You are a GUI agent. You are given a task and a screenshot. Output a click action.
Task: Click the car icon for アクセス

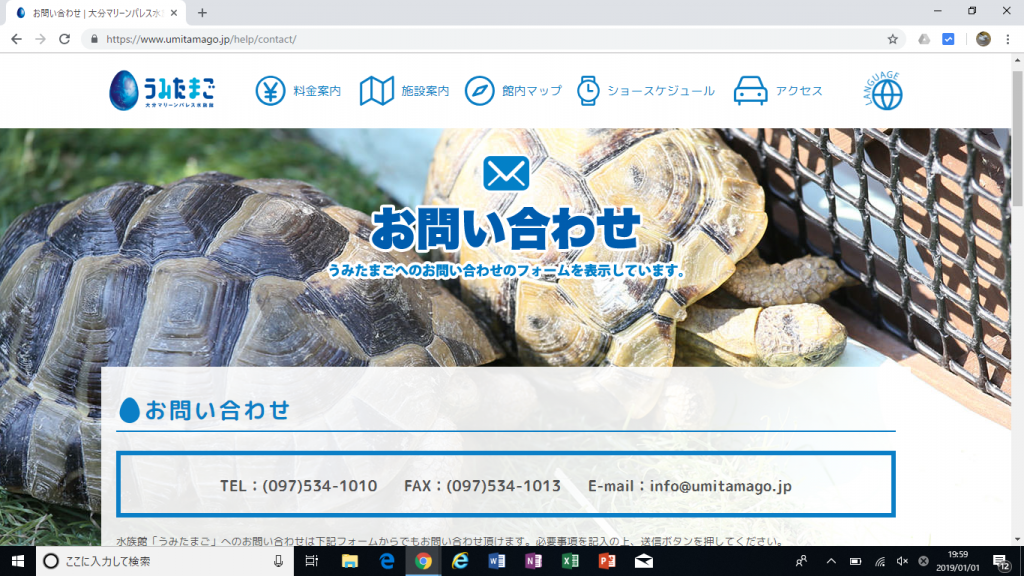[x=750, y=91]
